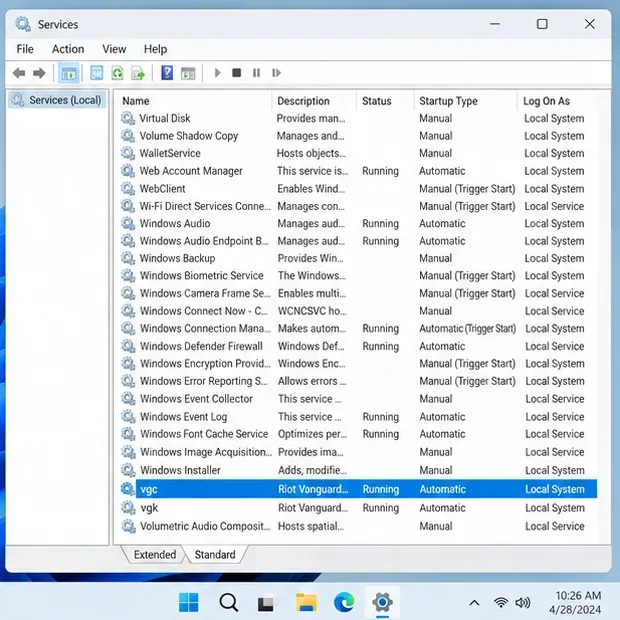Click the gear icon beside Virtual Disk
Screen dimensions: 620x620
[128, 118]
